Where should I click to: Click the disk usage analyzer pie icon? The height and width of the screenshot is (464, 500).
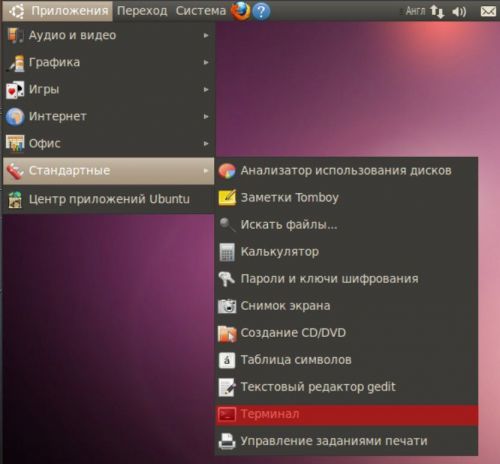pos(227,171)
